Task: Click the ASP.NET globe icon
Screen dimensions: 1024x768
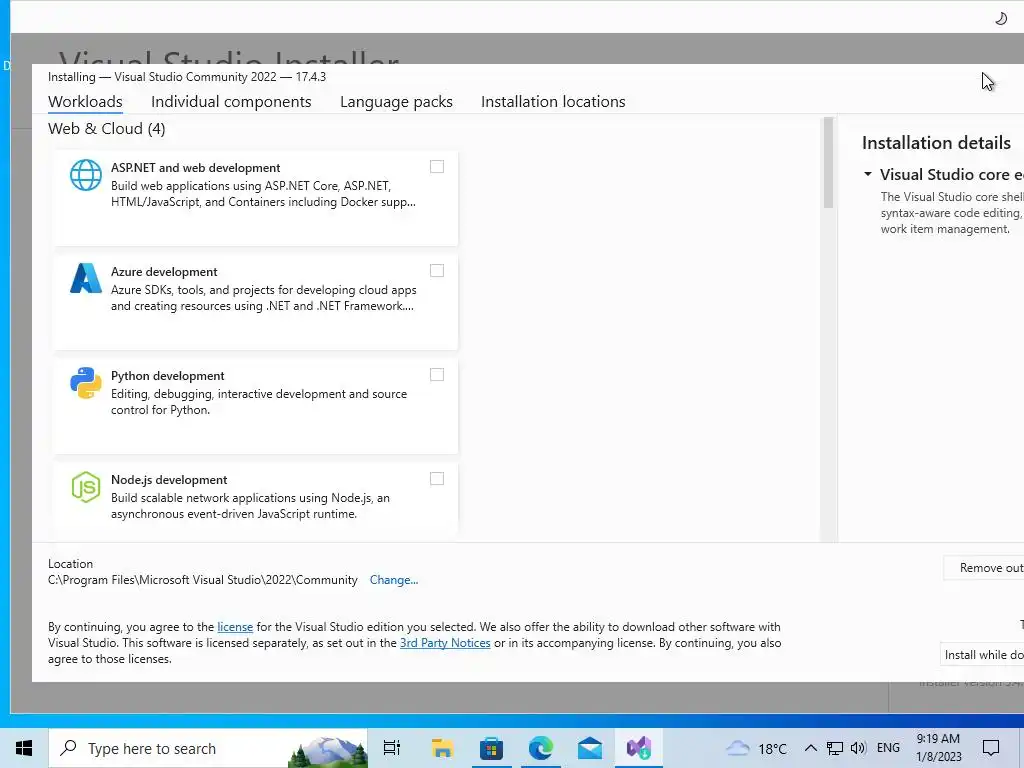Action: pos(86,175)
